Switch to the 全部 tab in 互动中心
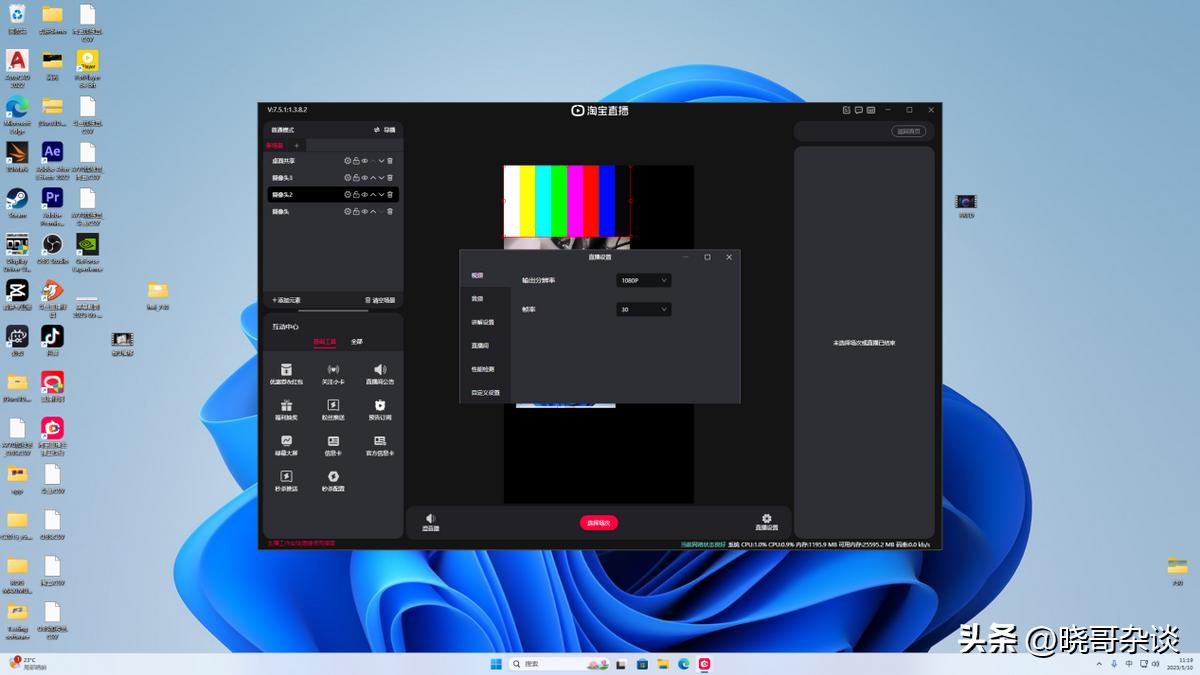Viewport: 1200px width, 675px height. (x=356, y=342)
